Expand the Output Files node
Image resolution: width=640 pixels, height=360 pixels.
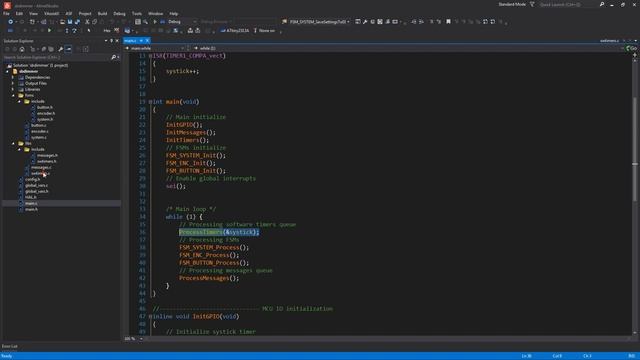click(x=13, y=83)
